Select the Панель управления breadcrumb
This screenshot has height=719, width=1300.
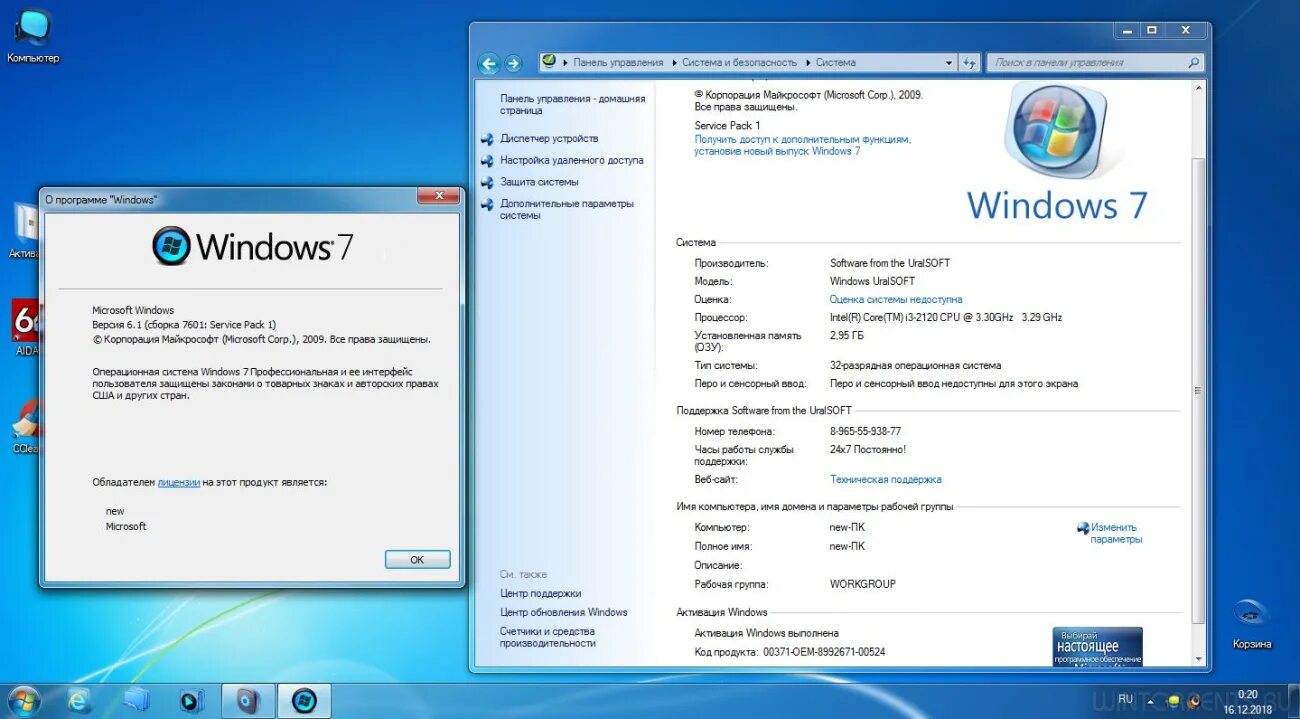click(x=618, y=62)
